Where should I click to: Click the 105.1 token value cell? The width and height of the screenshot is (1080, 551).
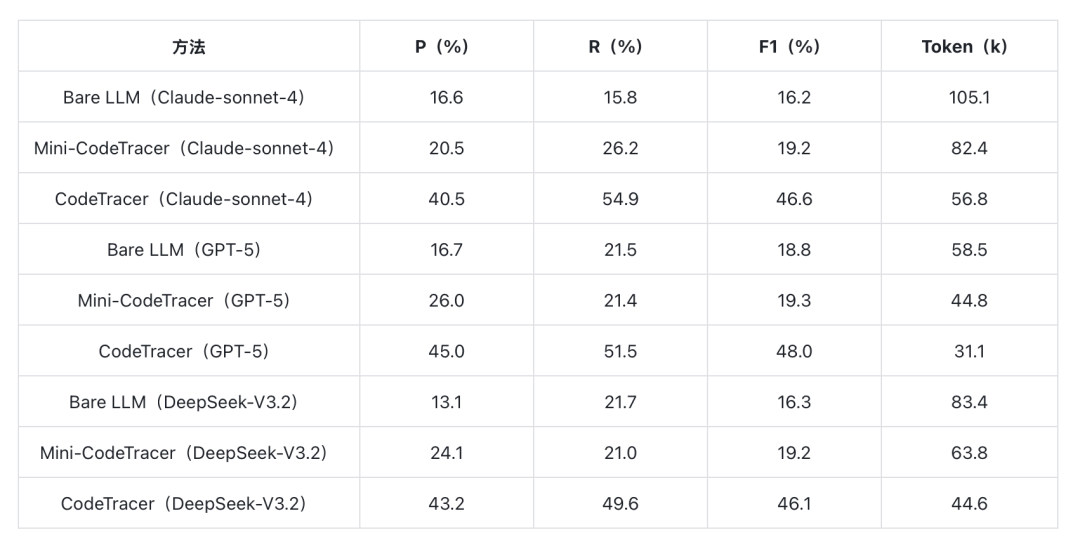click(968, 98)
